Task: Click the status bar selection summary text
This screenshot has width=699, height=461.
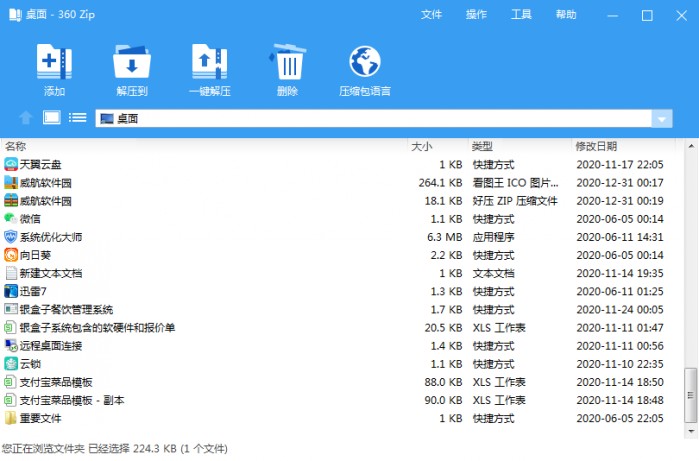Action: [x=115, y=449]
